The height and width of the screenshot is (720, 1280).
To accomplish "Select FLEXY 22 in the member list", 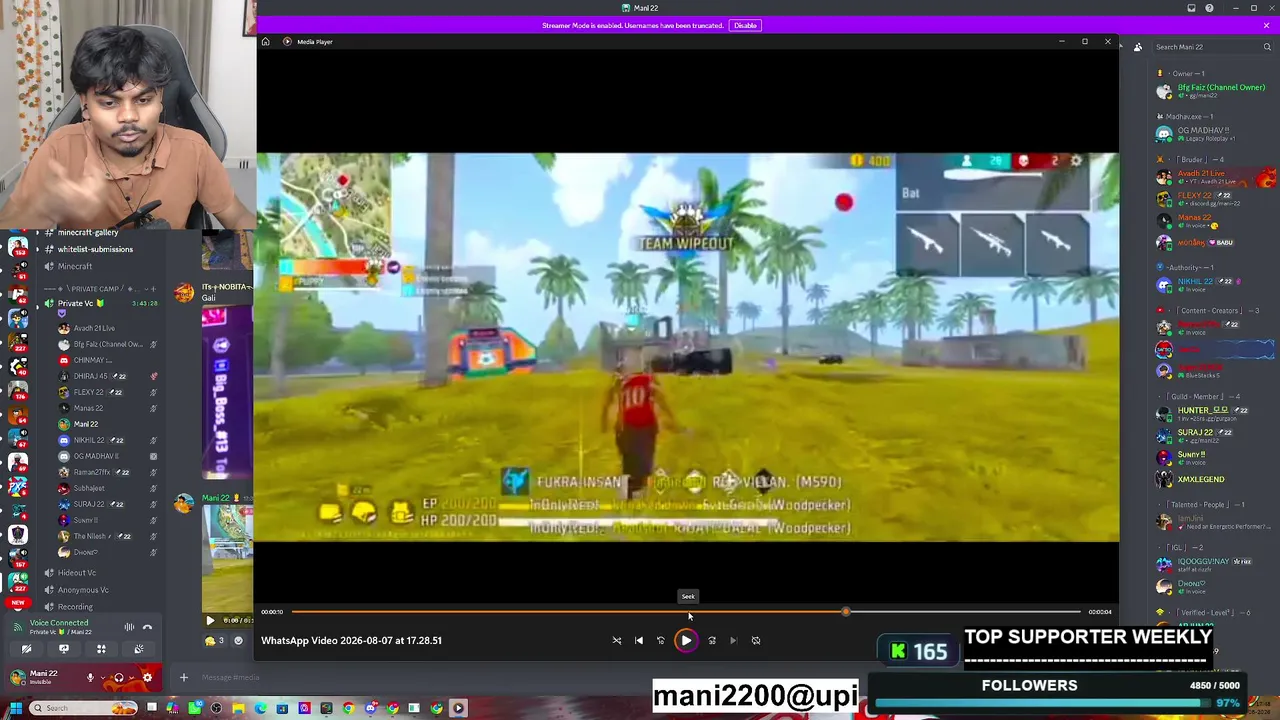I will pos(1215,198).
